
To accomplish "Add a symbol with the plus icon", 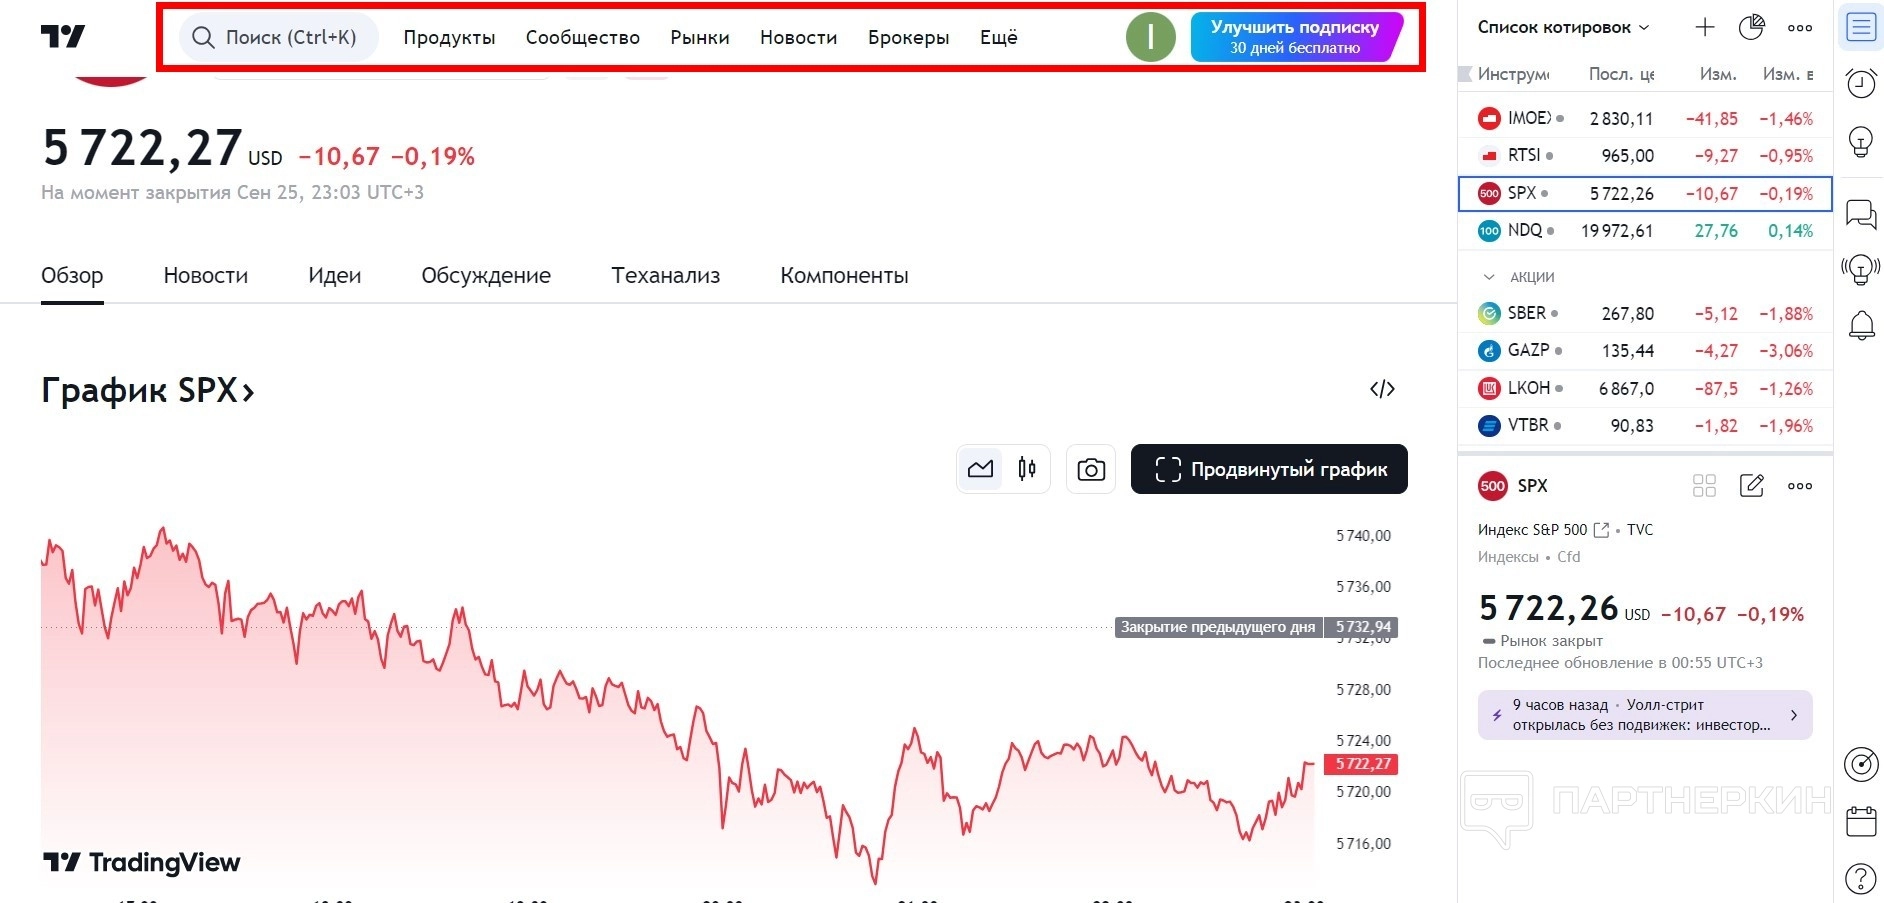I will pos(1705,28).
